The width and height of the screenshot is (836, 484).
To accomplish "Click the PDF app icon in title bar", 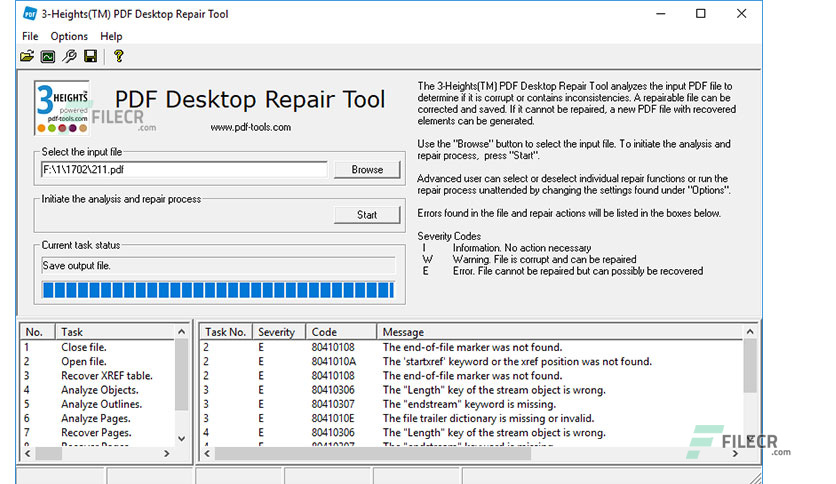I will [30, 14].
